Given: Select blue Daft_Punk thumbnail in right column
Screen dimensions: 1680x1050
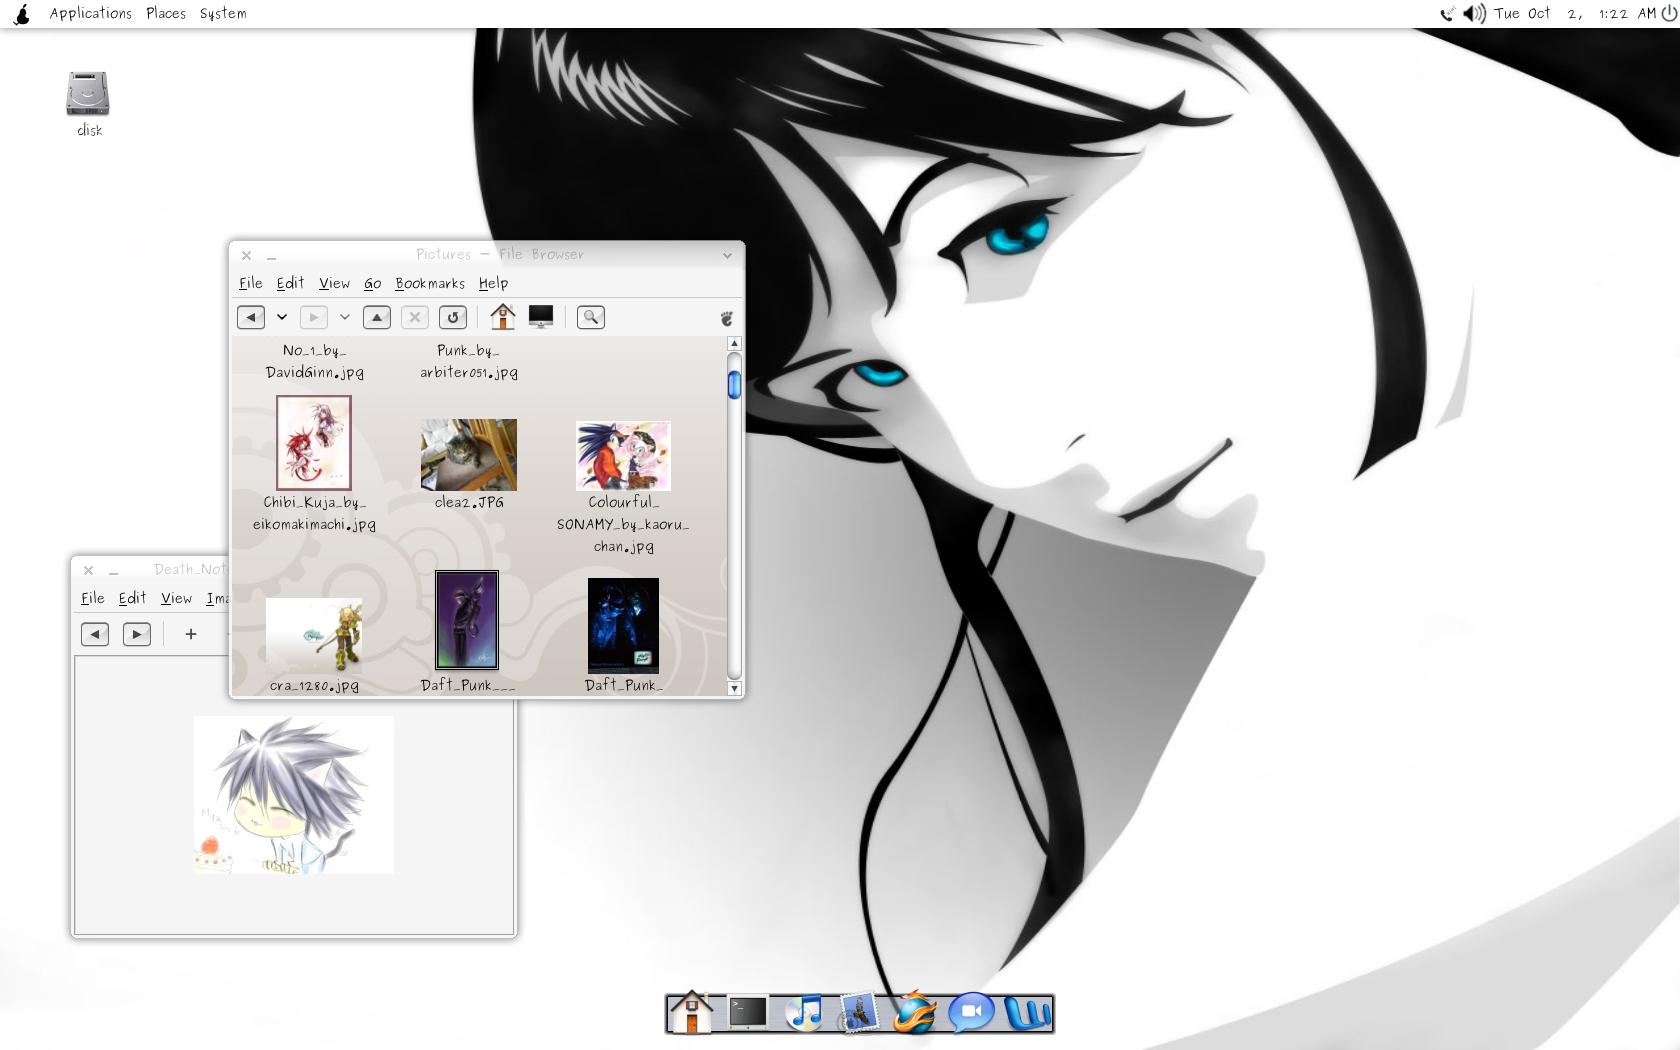Looking at the screenshot, I should [623, 625].
